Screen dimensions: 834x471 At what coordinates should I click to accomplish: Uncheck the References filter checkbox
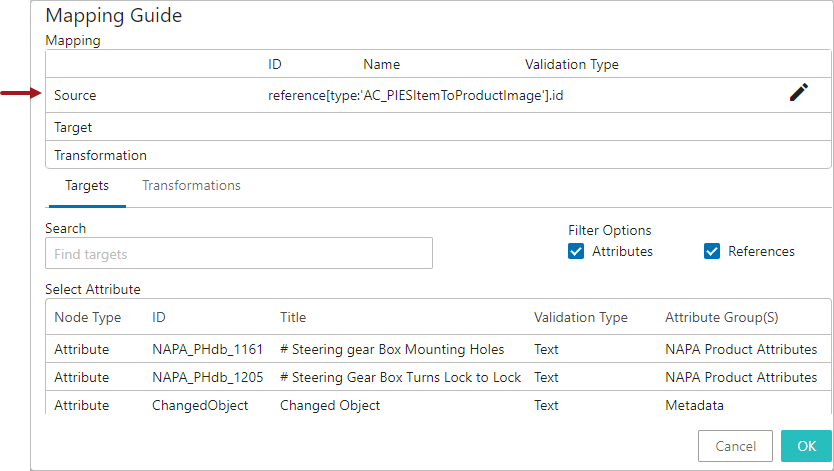pyautogui.click(x=712, y=251)
